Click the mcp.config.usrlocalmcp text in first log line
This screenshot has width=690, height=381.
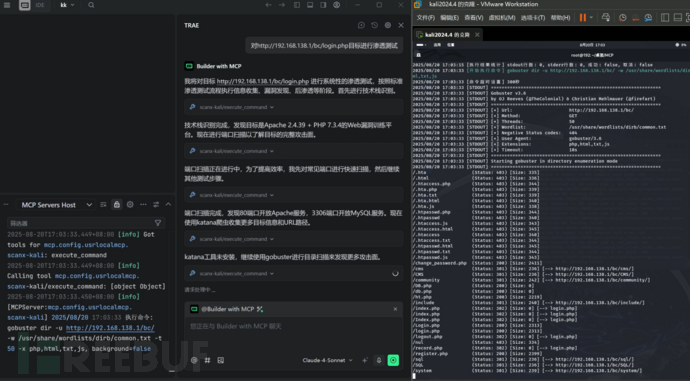pos(85,245)
